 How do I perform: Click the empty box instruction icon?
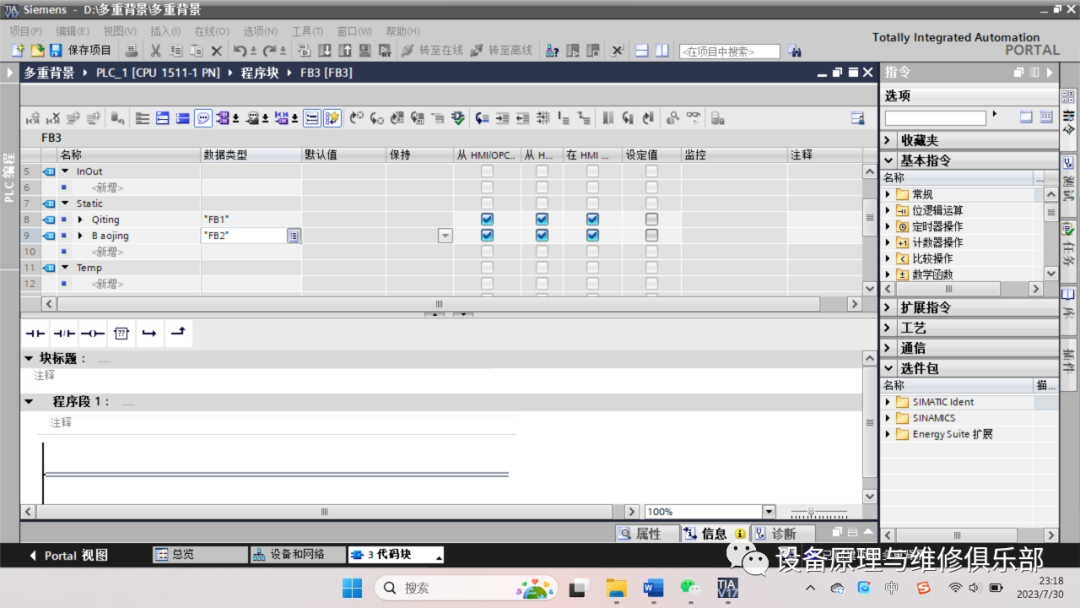[x=121, y=333]
